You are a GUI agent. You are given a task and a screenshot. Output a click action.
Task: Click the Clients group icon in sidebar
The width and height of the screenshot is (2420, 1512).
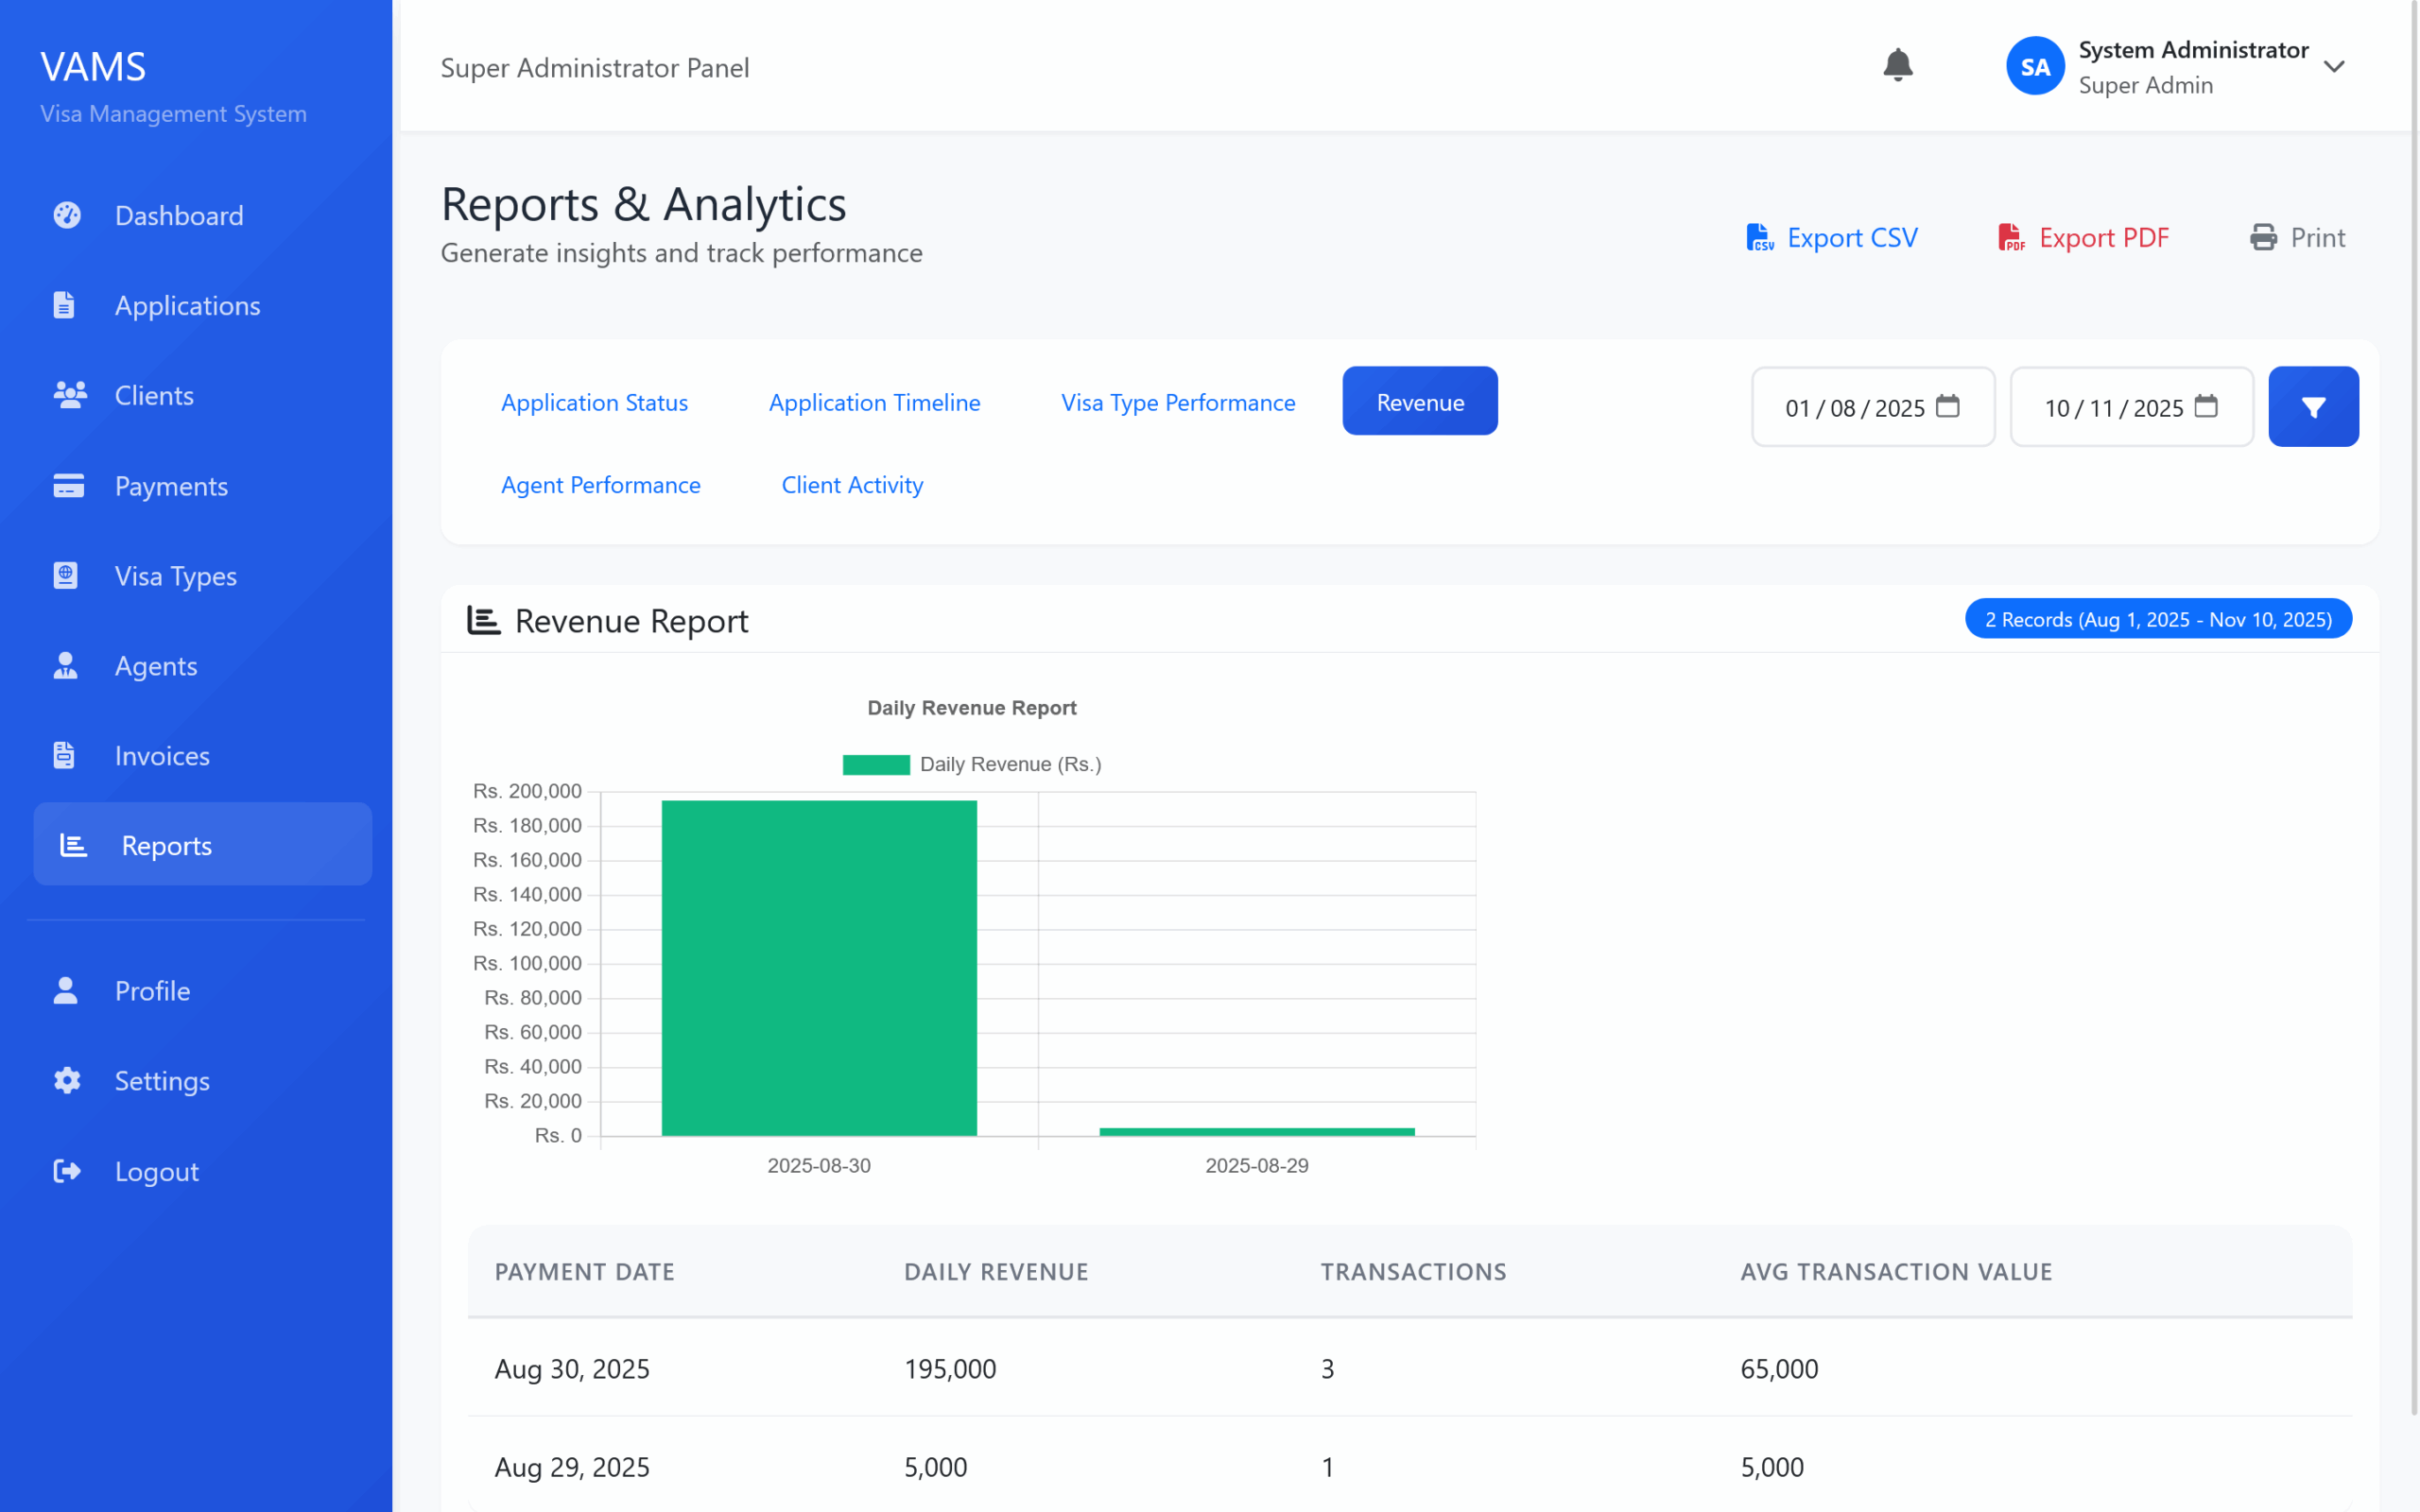[x=69, y=395]
